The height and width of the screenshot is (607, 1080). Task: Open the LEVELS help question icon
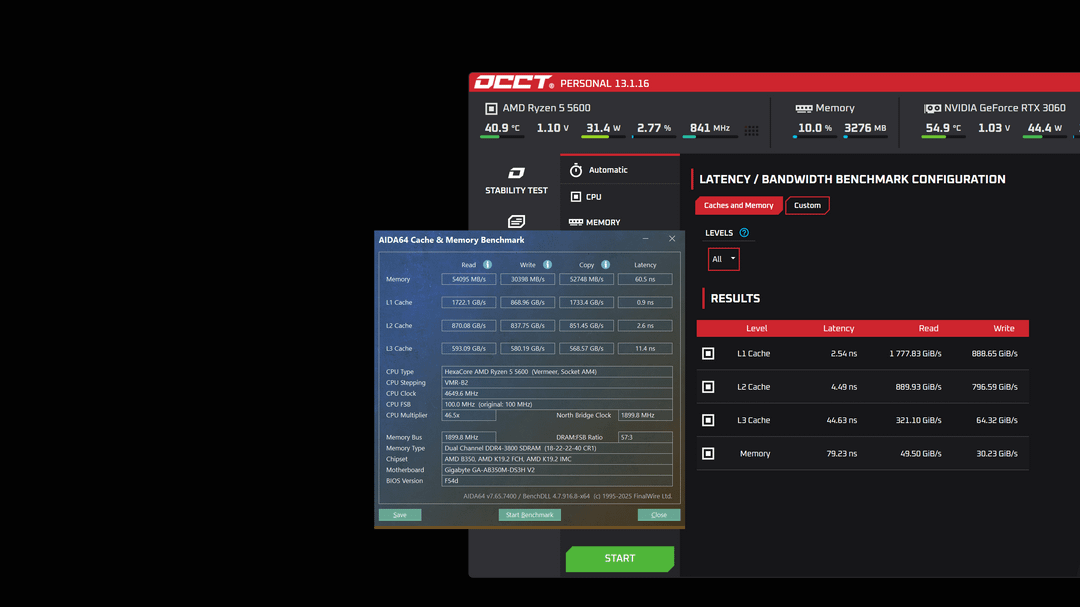tap(744, 233)
